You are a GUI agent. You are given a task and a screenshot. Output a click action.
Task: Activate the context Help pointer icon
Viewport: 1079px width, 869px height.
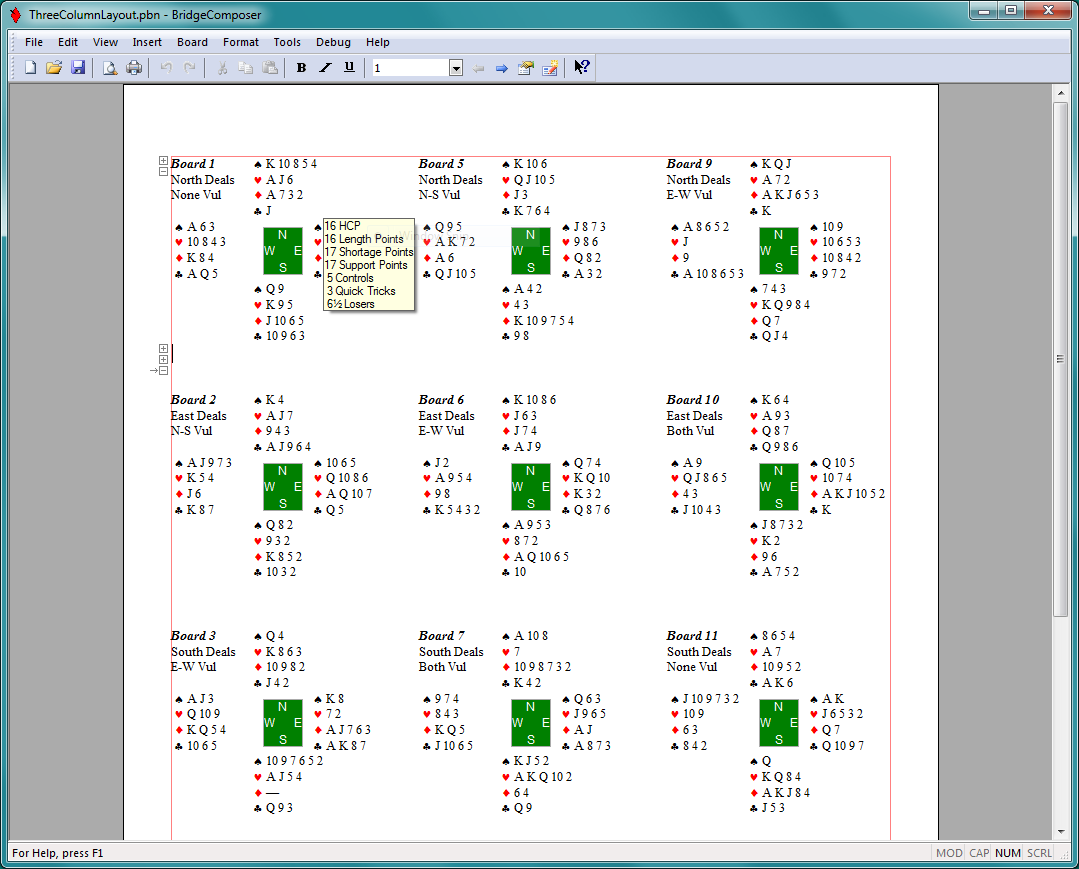[x=582, y=68]
